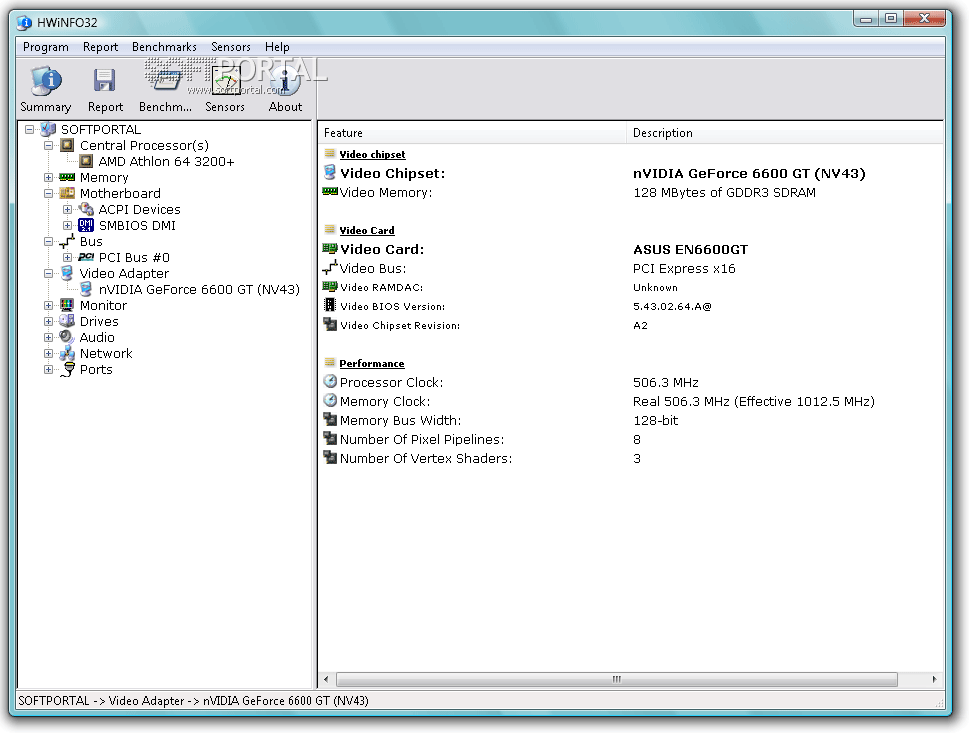Collapse the SOFTPORTAL root node
This screenshot has height=733, width=969.
tap(29, 129)
